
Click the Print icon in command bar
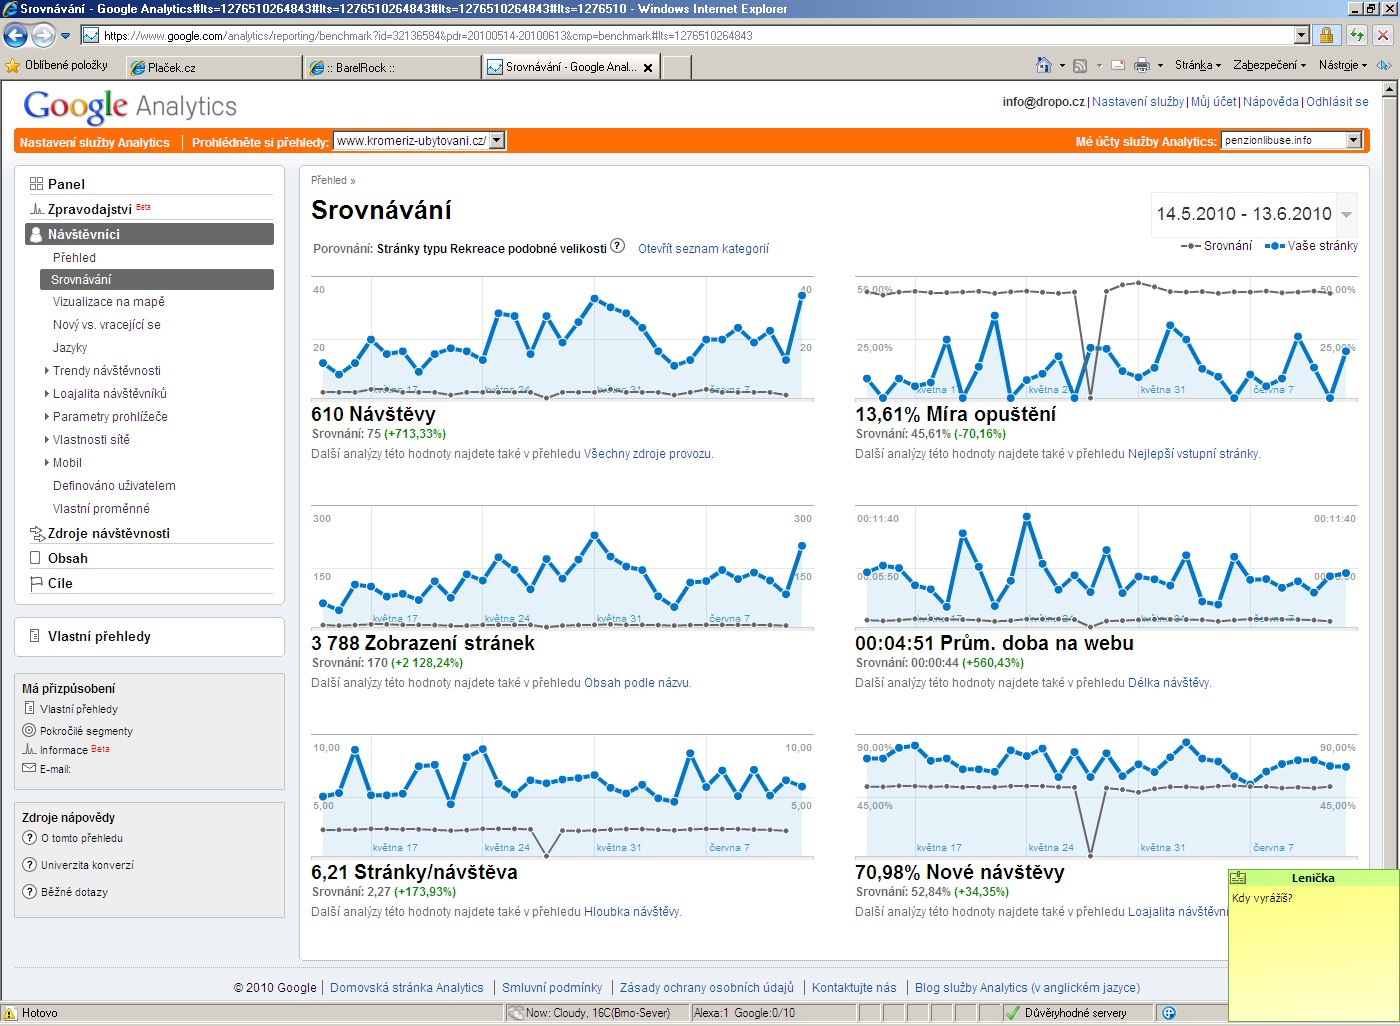click(x=1142, y=66)
